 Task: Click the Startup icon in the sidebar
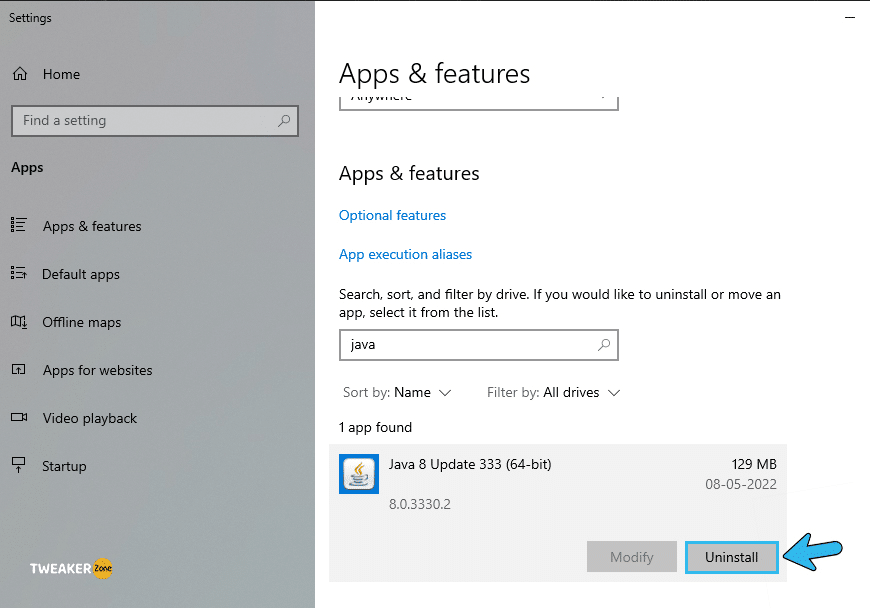[19, 465]
